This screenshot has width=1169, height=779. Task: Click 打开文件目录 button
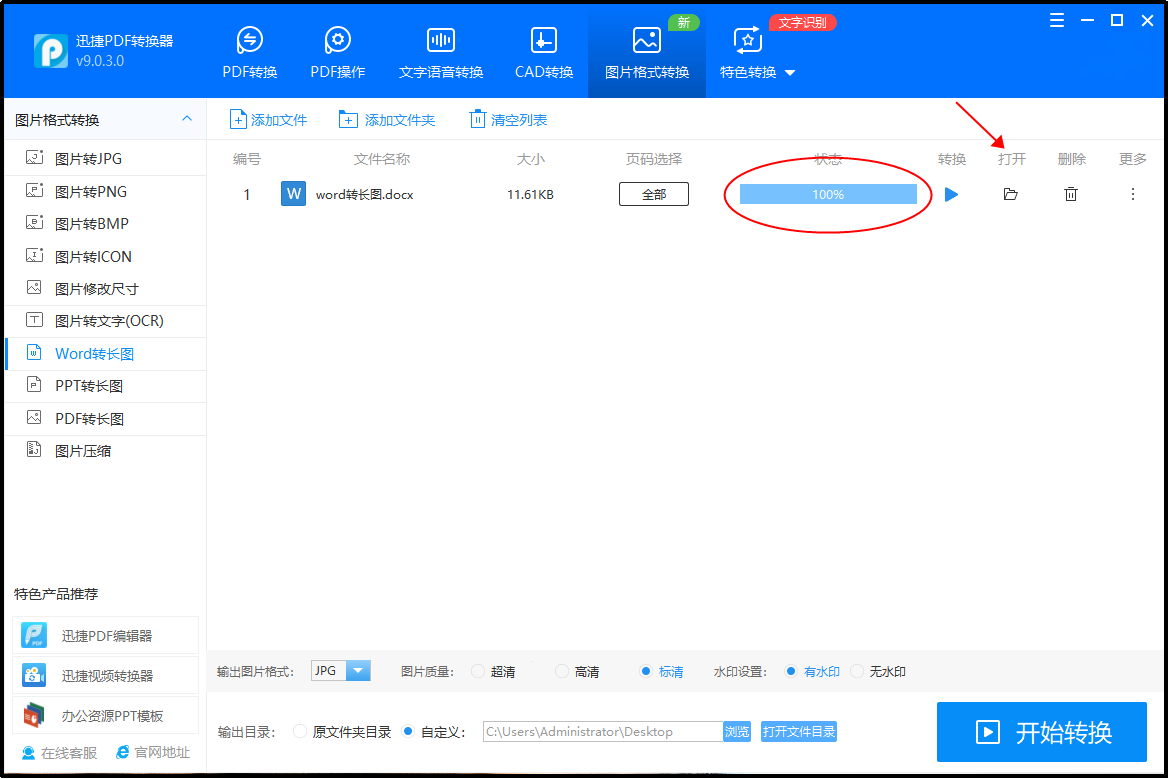point(798,732)
